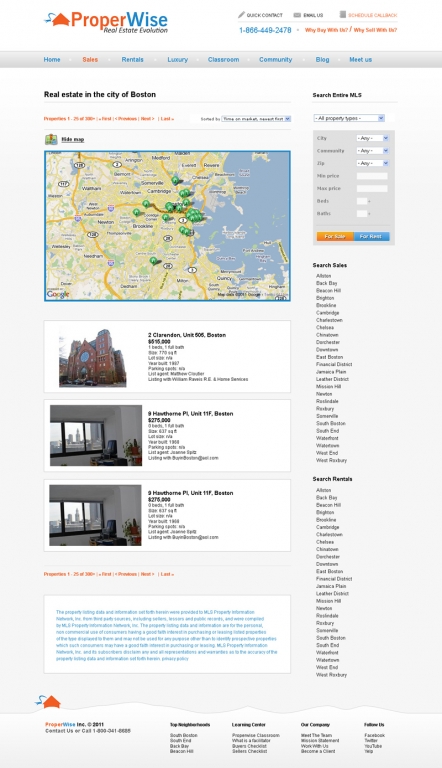Open the City dropdown in MLS search

point(372,138)
